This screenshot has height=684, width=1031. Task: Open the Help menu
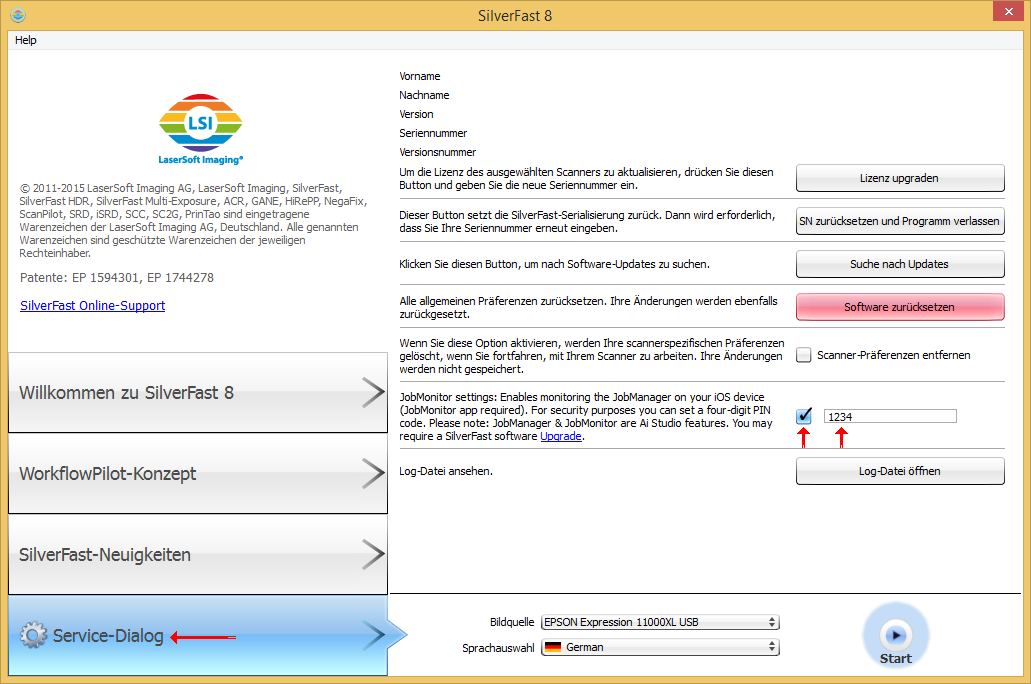click(26, 40)
